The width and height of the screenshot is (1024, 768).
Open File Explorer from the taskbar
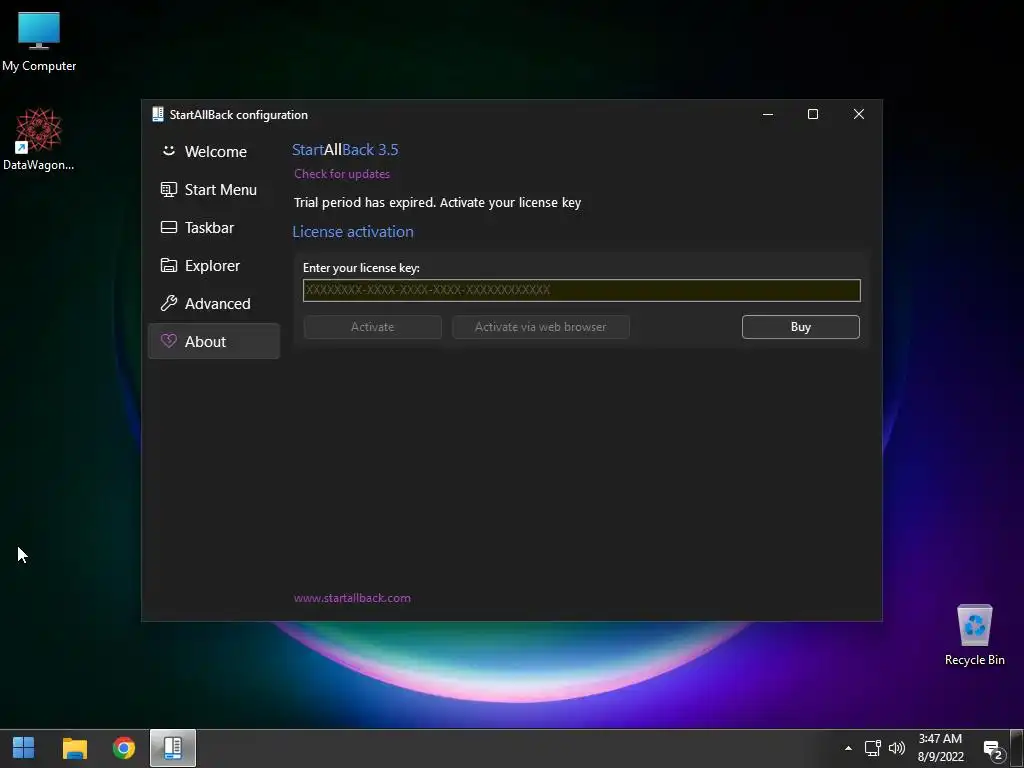click(74, 748)
